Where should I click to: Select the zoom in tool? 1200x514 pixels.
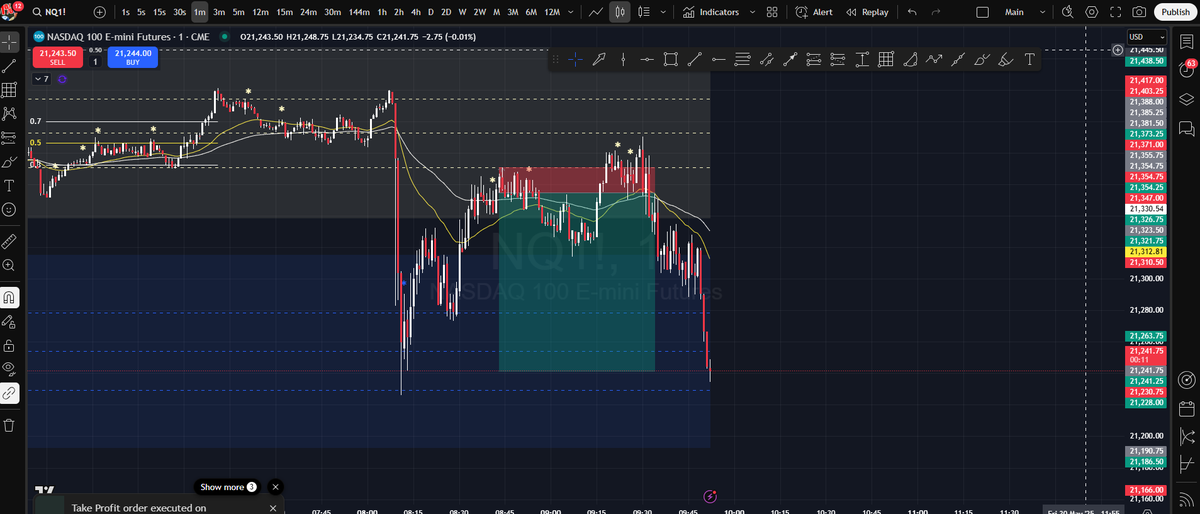point(9,265)
